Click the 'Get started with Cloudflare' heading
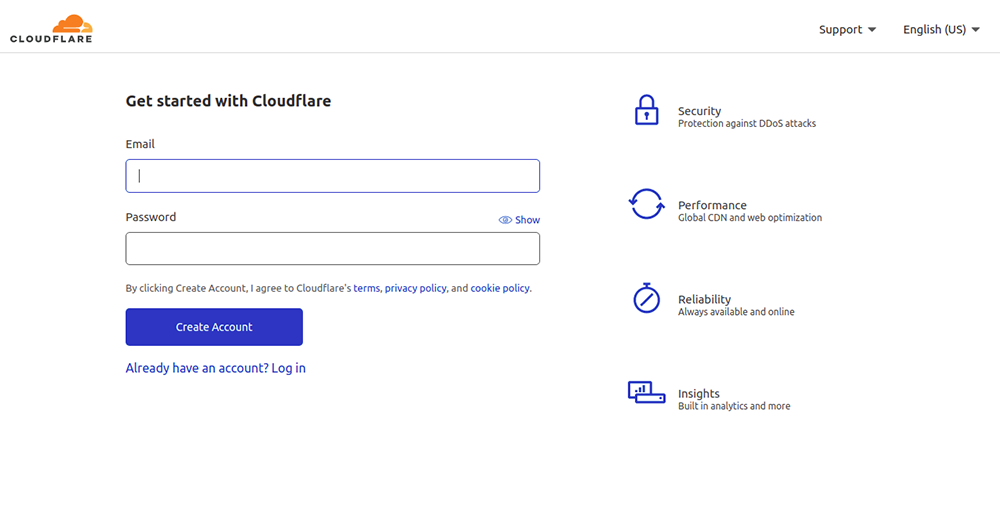This screenshot has height=523, width=1000. tap(228, 101)
